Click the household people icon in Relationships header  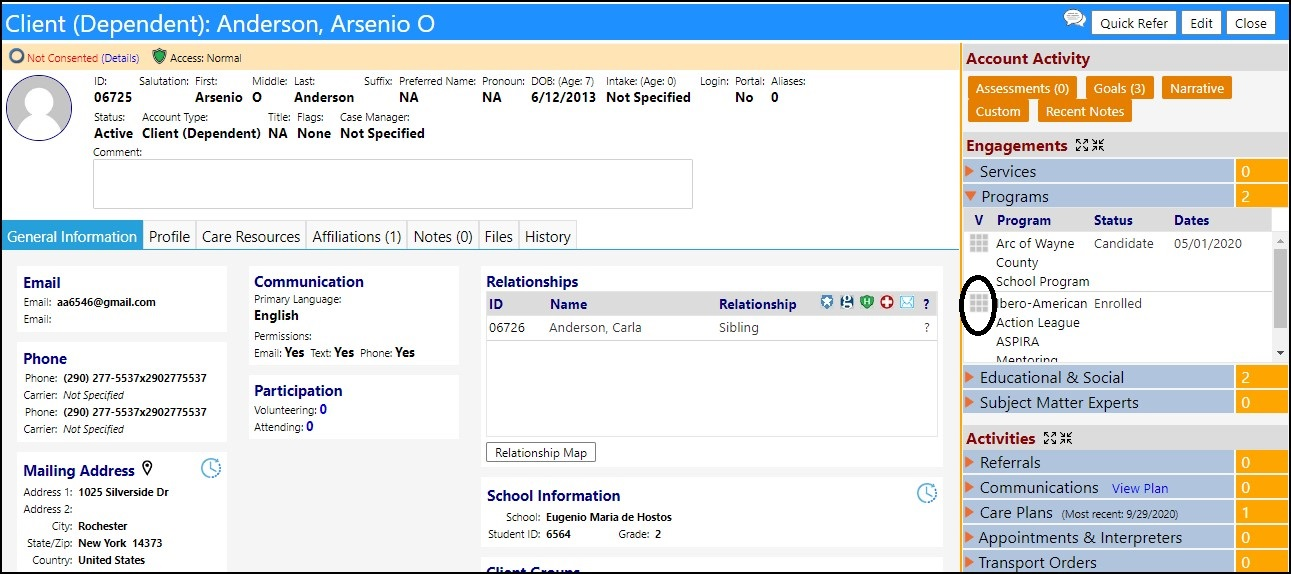848,303
